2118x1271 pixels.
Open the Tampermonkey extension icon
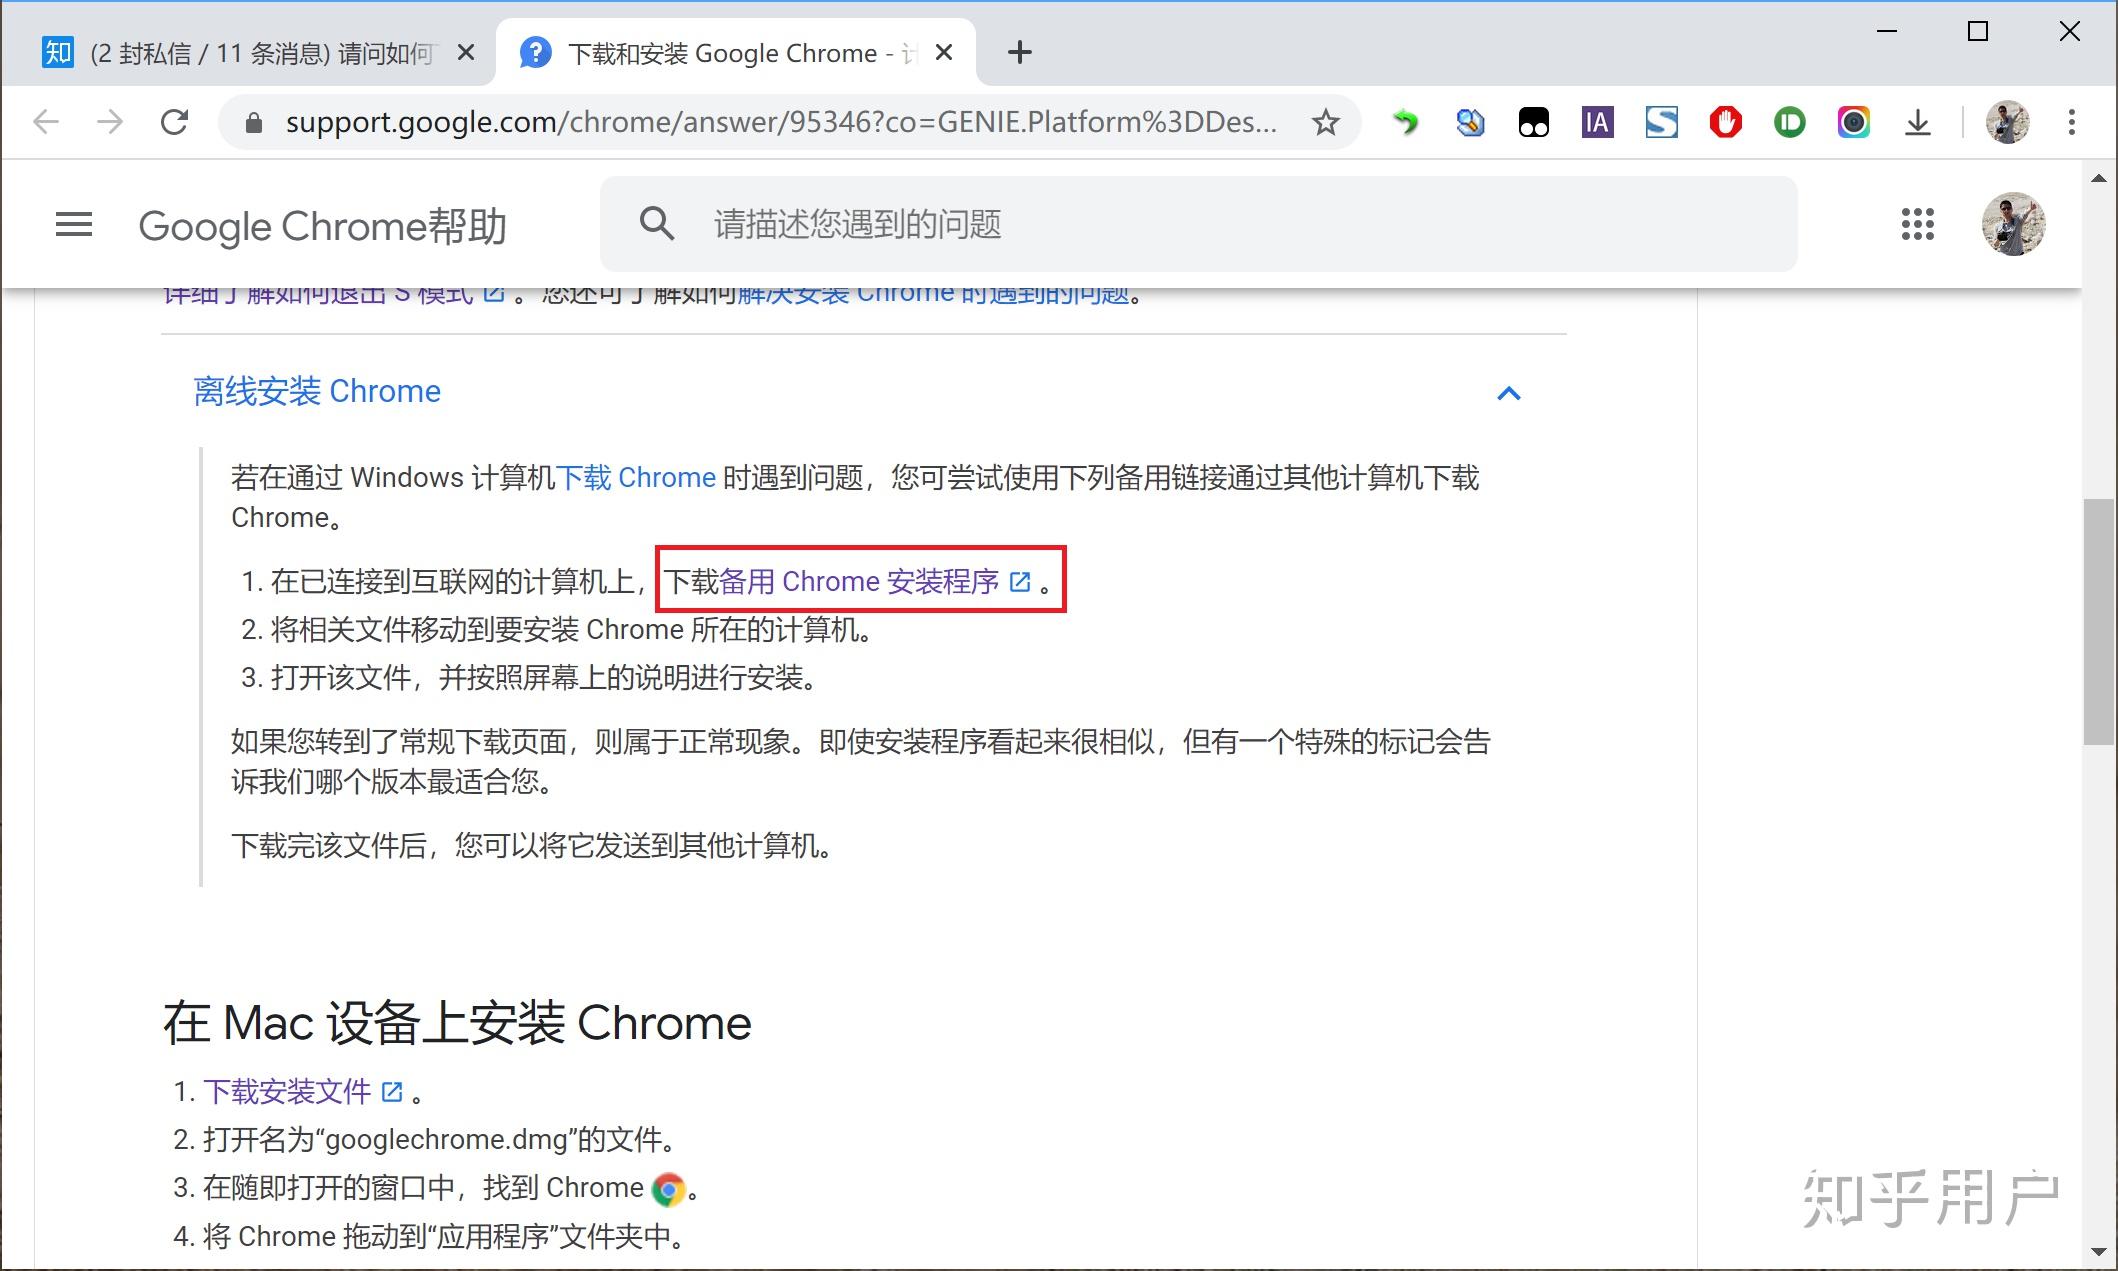click(x=1534, y=122)
